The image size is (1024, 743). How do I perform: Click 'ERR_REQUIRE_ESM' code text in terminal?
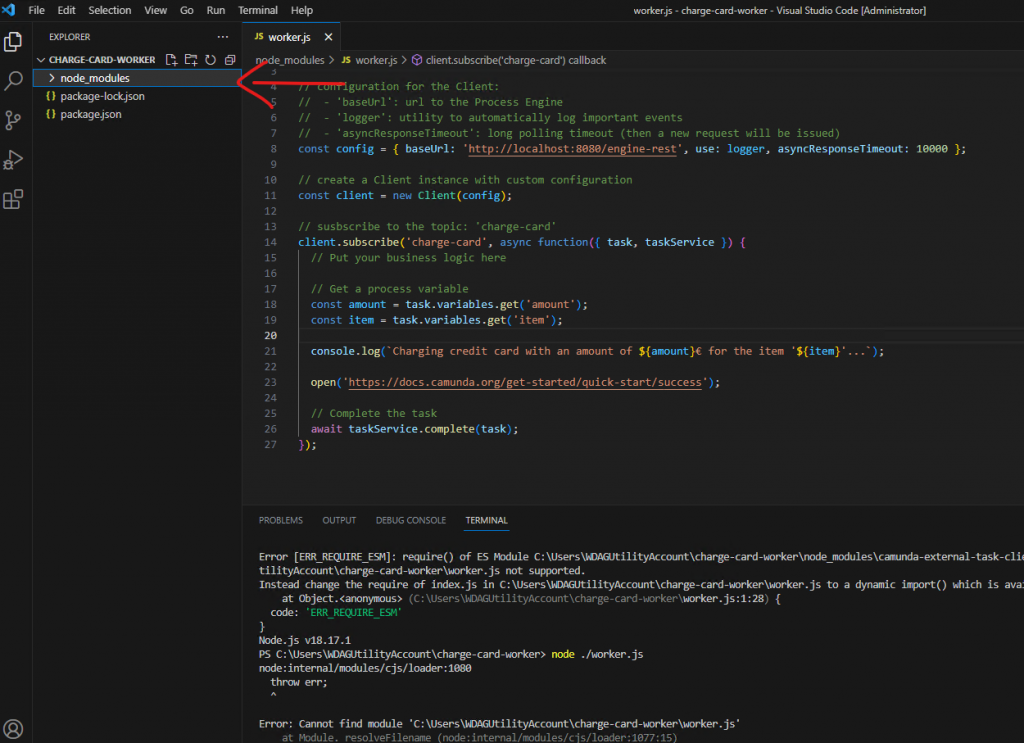[353, 612]
